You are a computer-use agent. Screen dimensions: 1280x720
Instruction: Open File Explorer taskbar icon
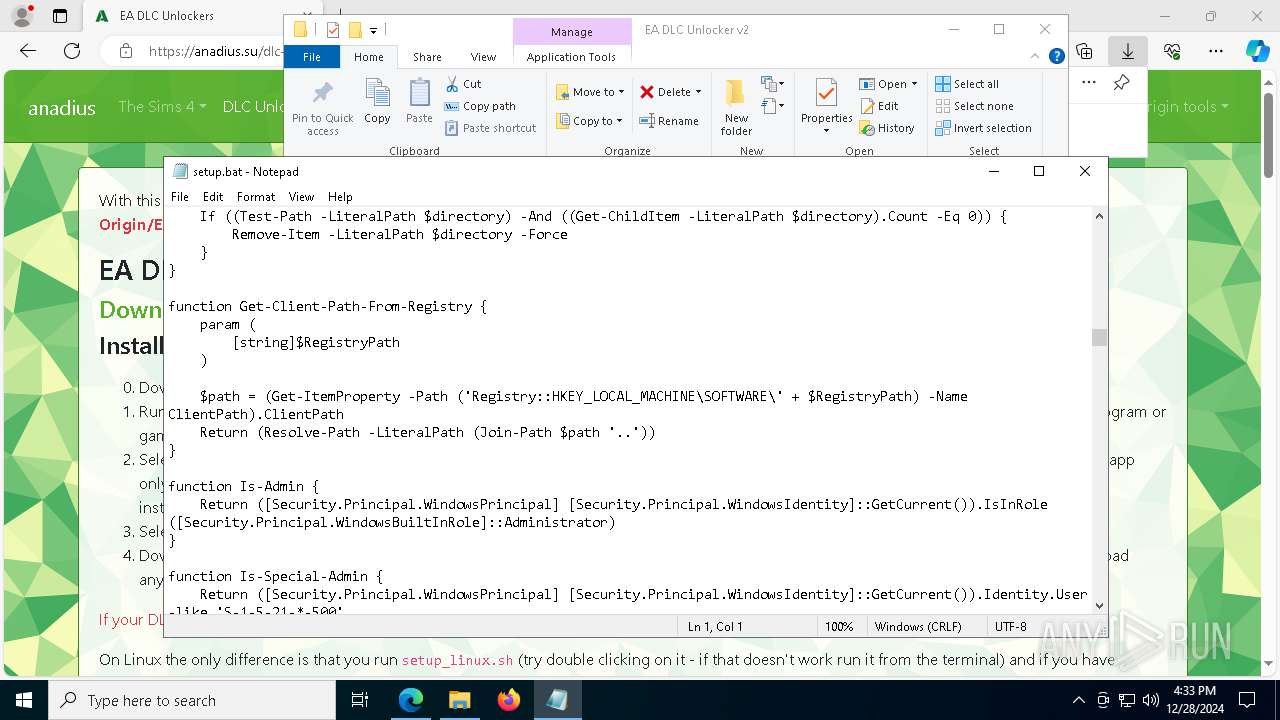pyautogui.click(x=459, y=700)
